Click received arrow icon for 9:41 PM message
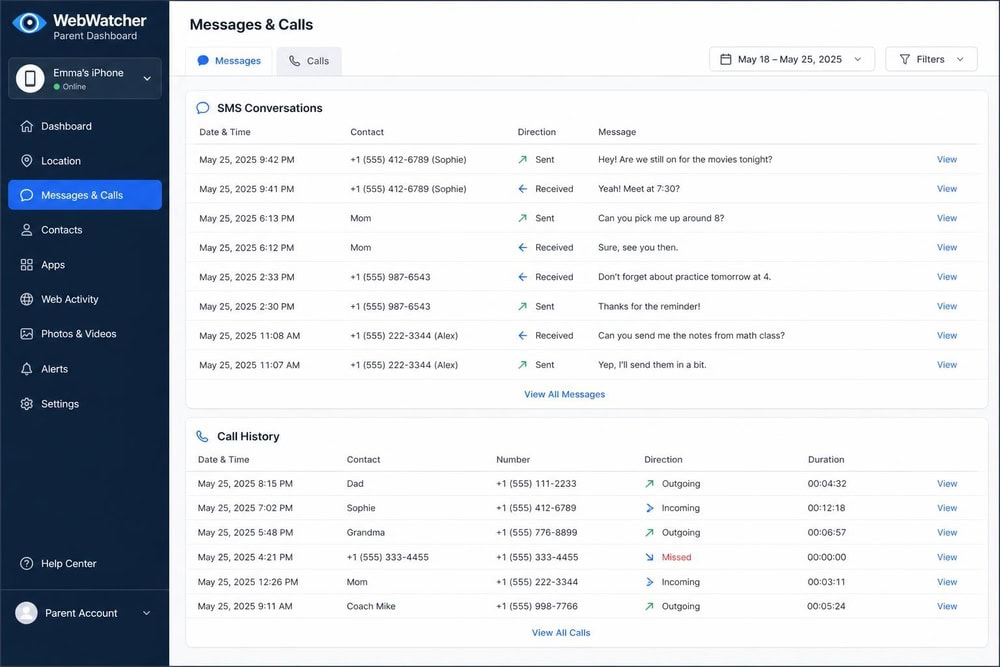Image resolution: width=1000 pixels, height=667 pixels. pos(522,189)
